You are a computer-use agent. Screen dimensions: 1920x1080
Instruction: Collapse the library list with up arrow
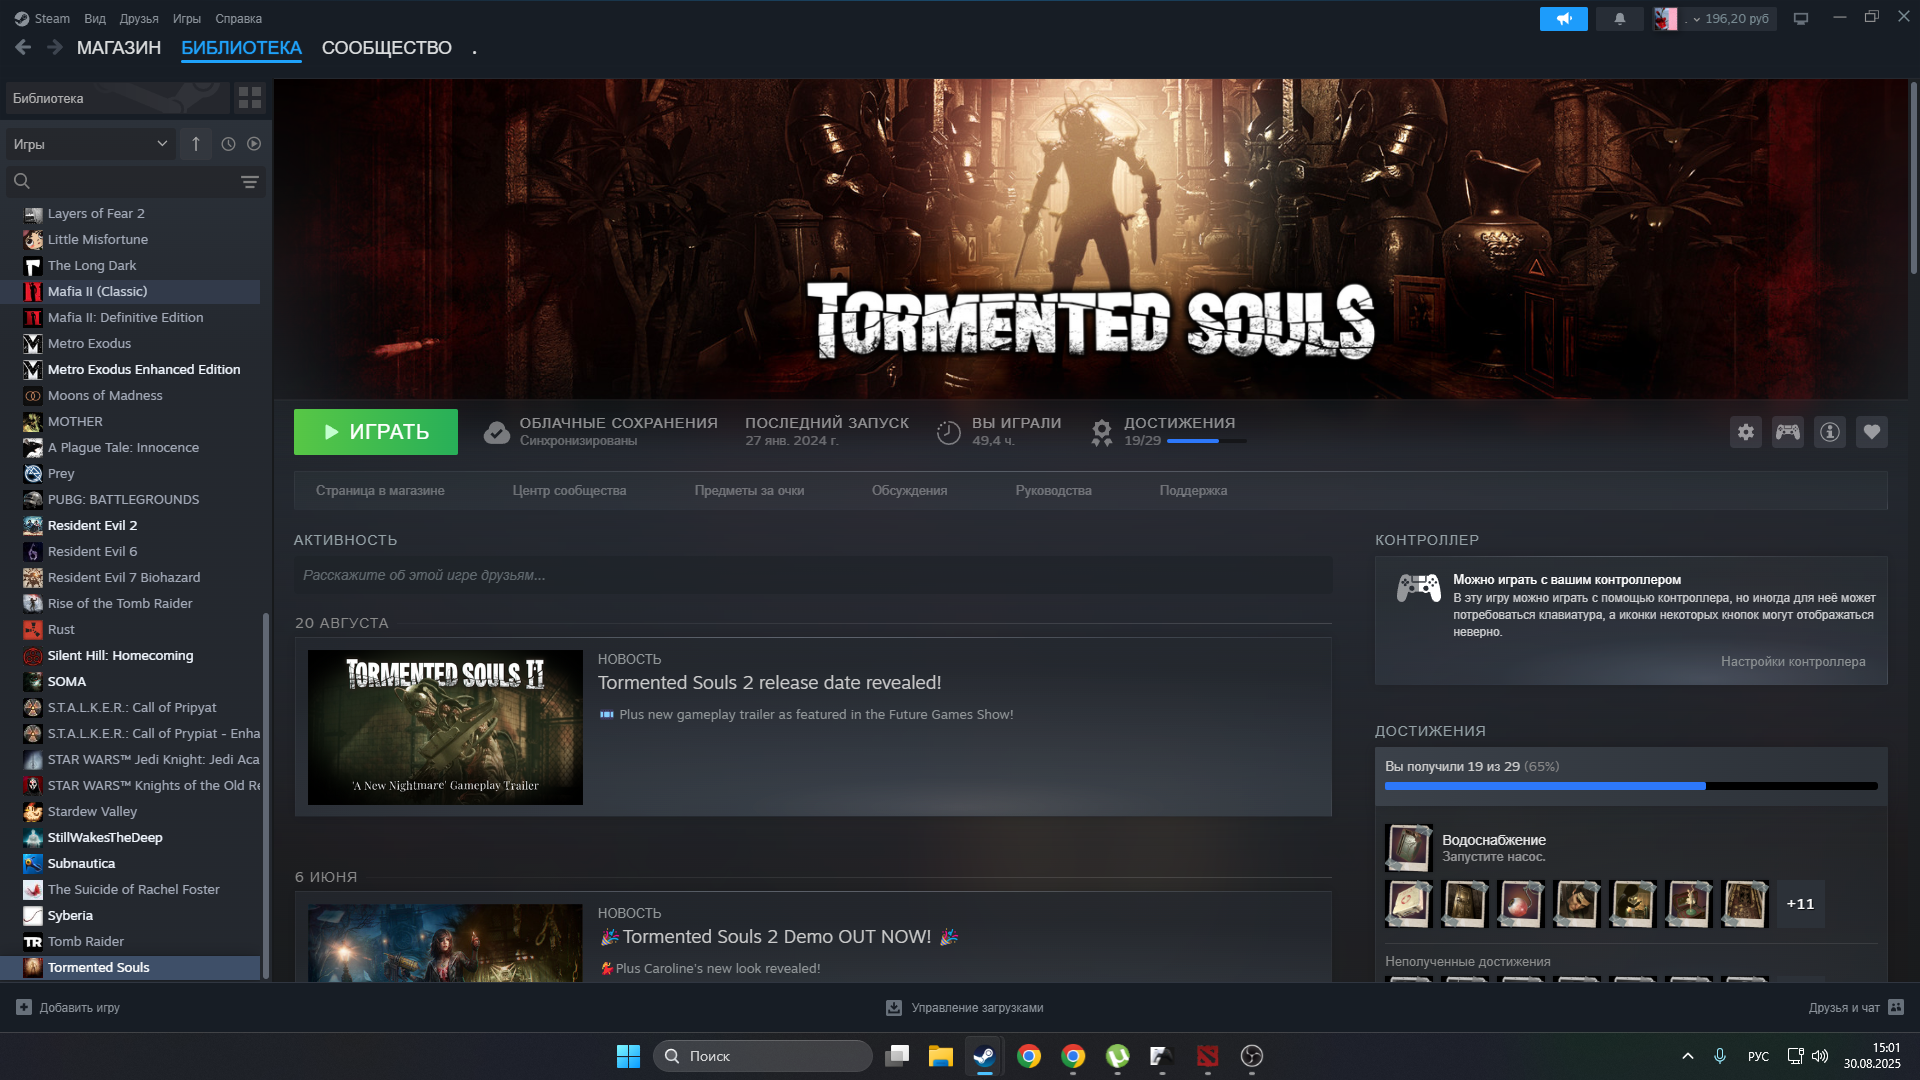[x=196, y=144]
